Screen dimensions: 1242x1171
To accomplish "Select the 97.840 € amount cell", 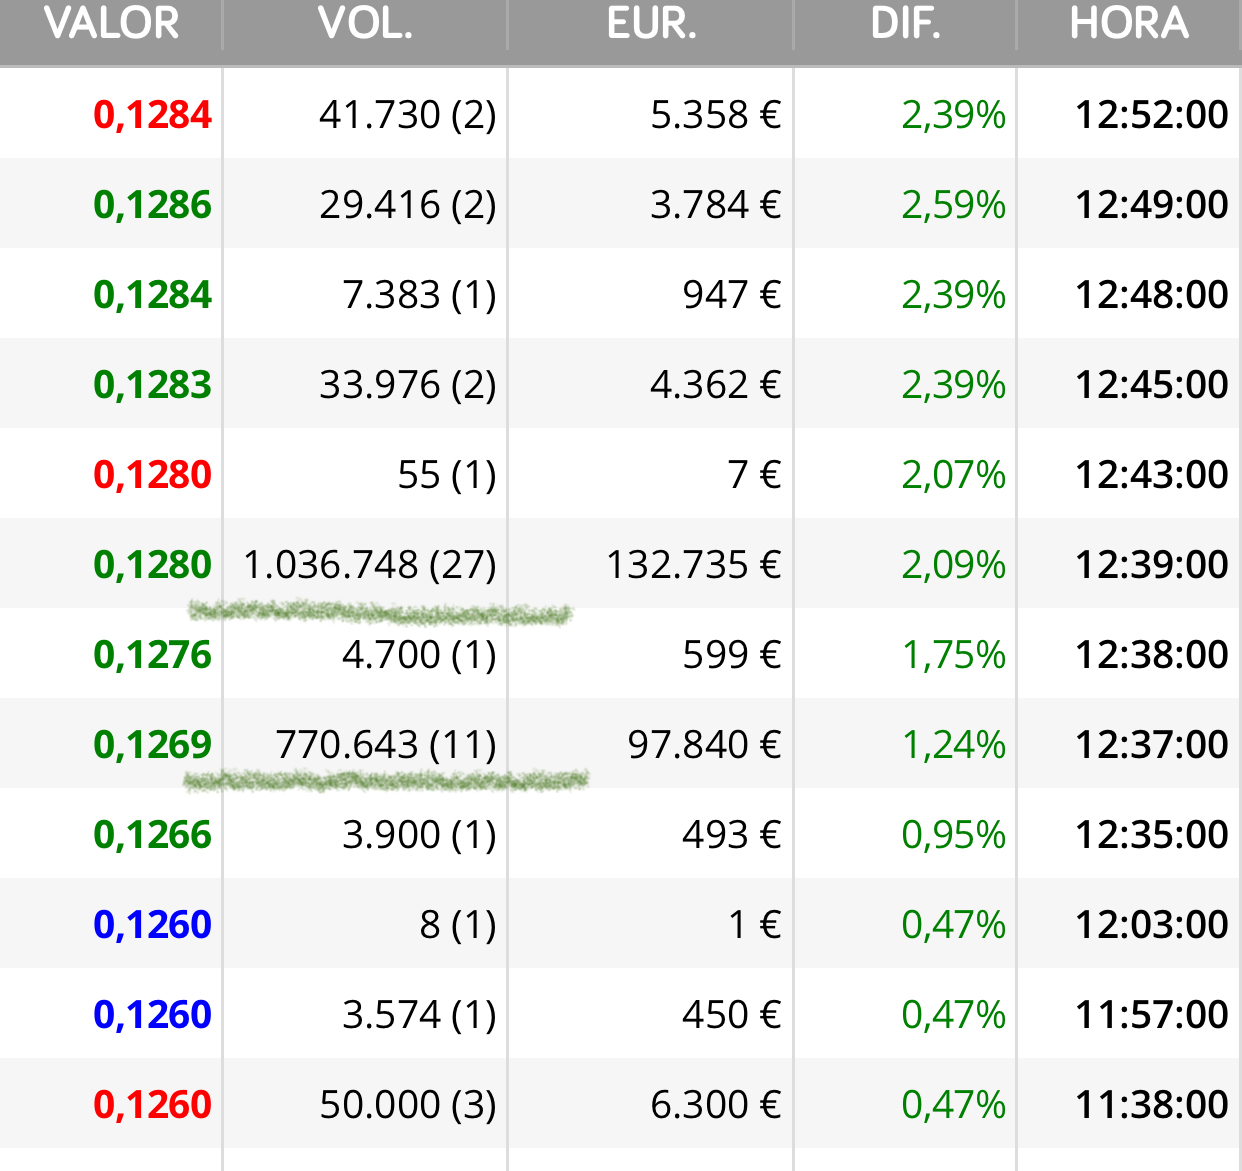I will 705,745.
